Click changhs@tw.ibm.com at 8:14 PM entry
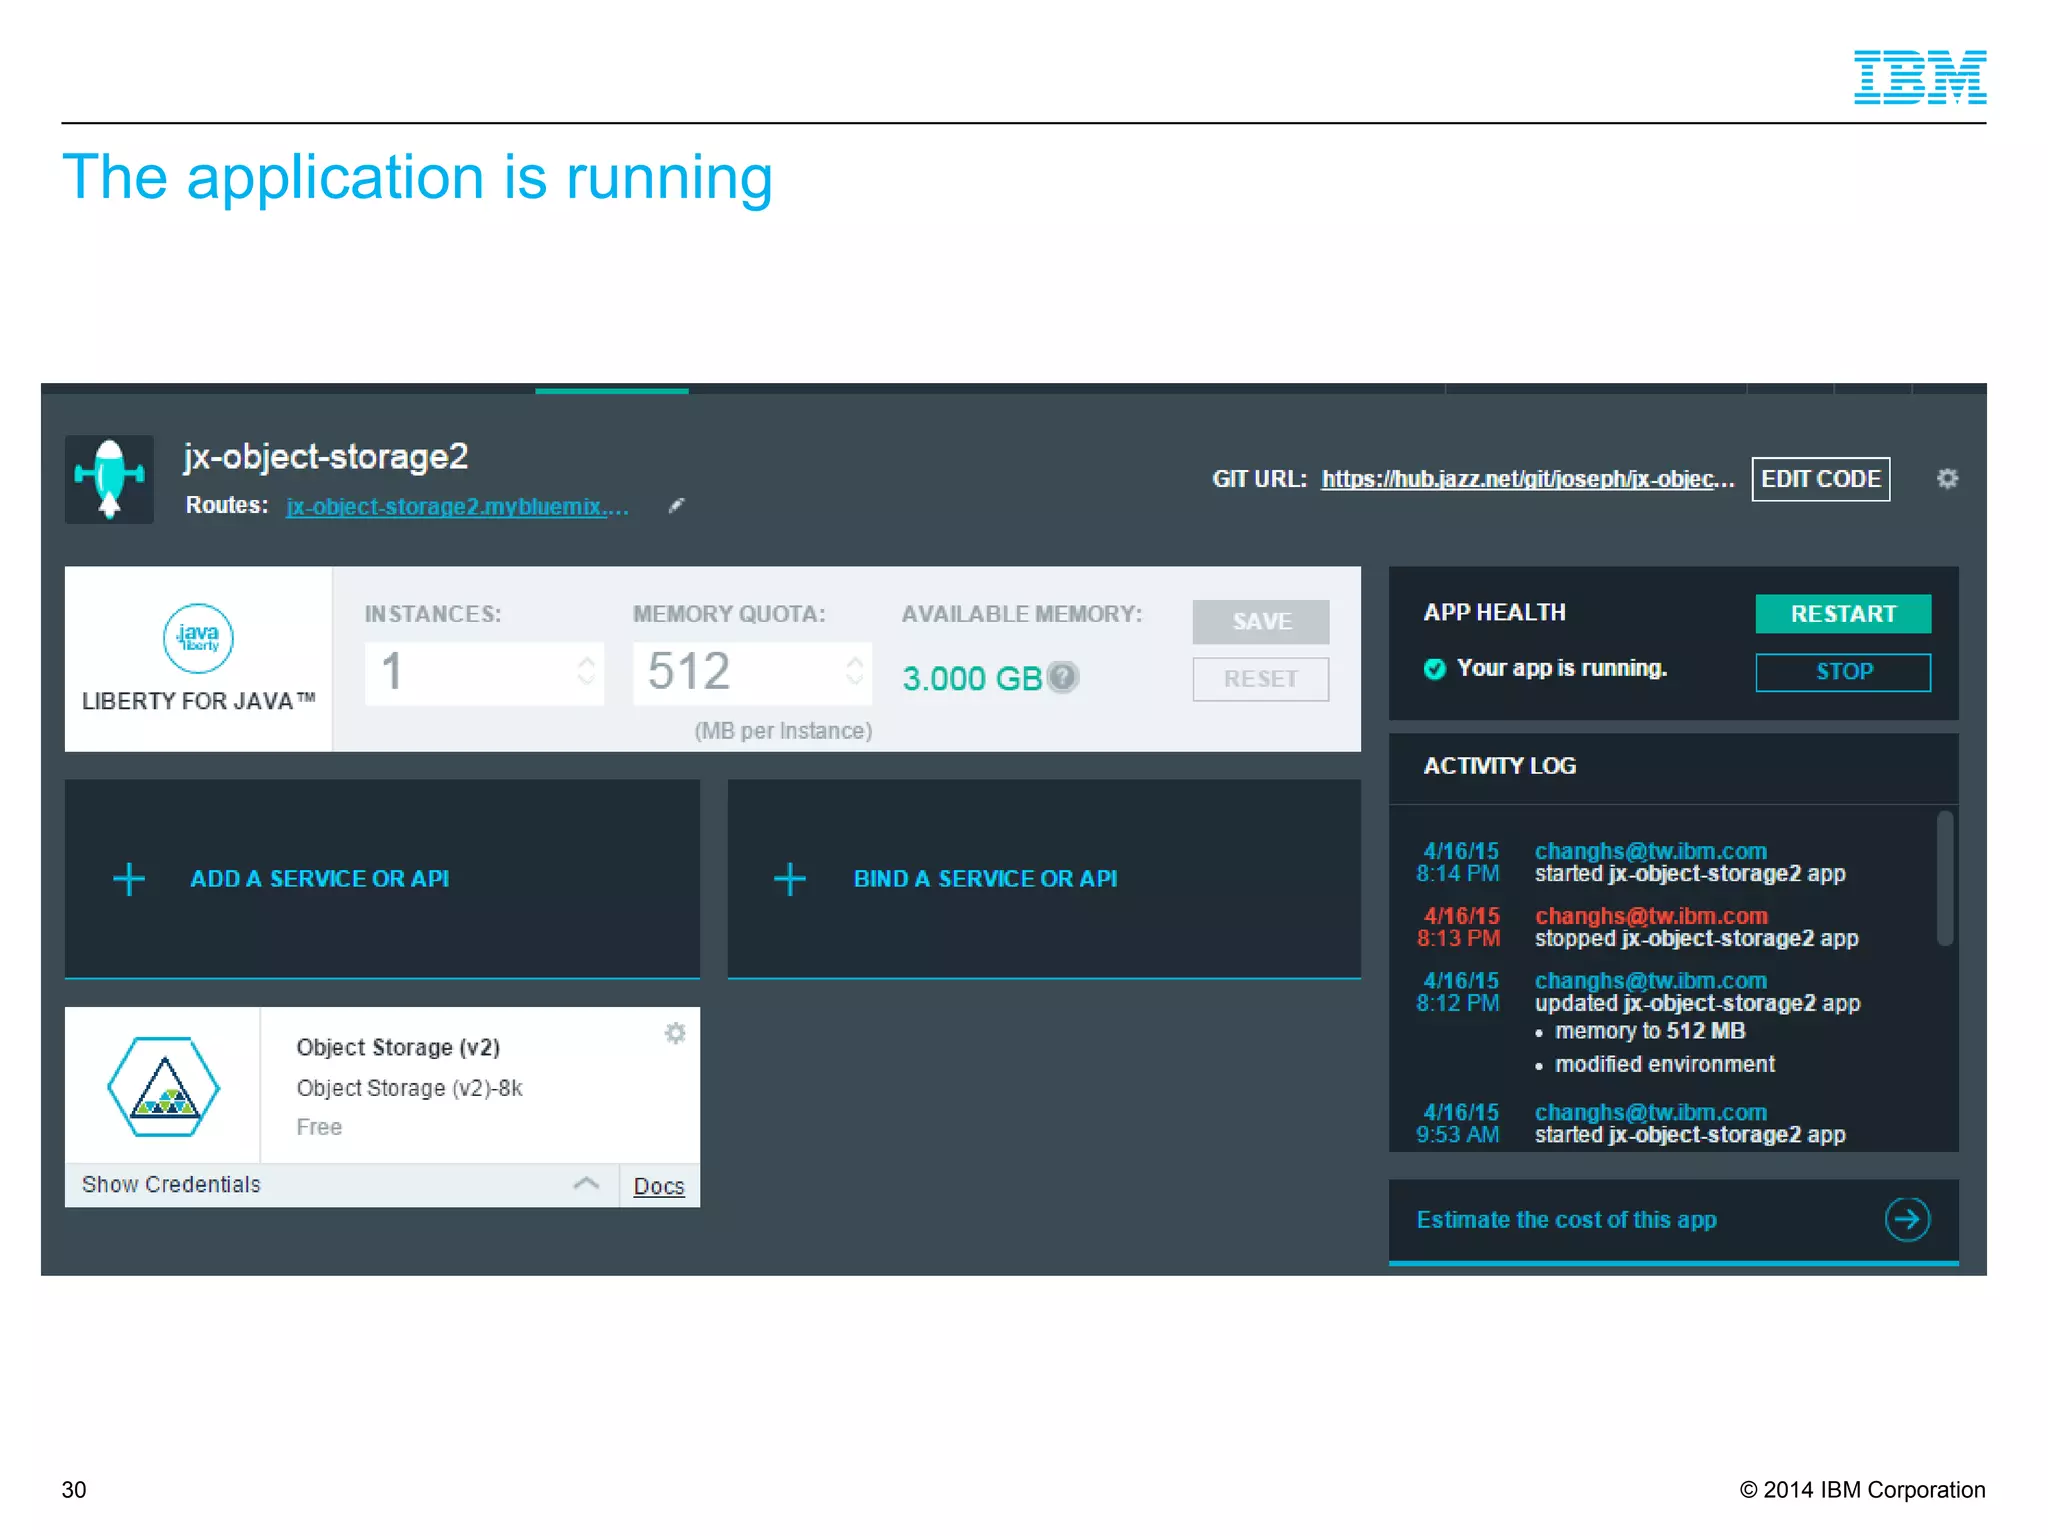Viewport: 2048px width, 1536px height. click(x=1650, y=851)
